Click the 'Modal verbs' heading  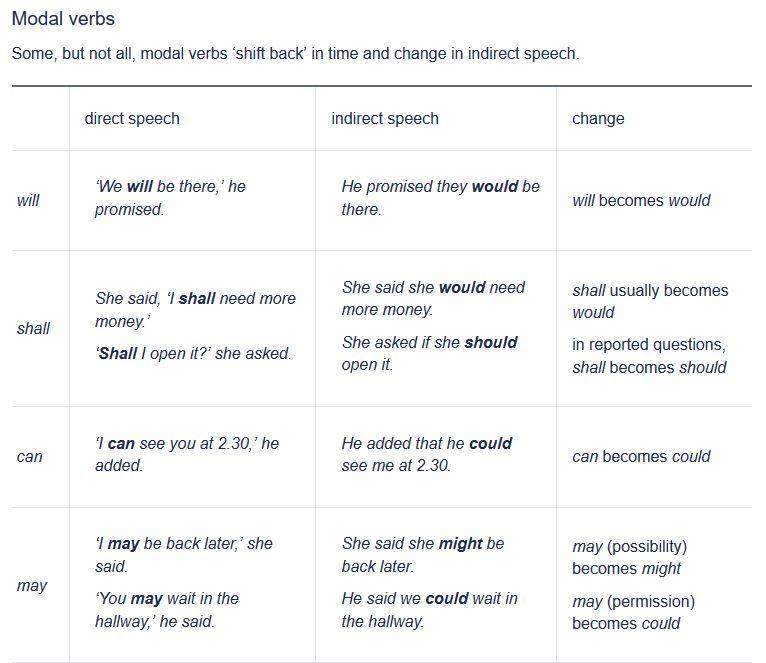(x=63, y=19)
